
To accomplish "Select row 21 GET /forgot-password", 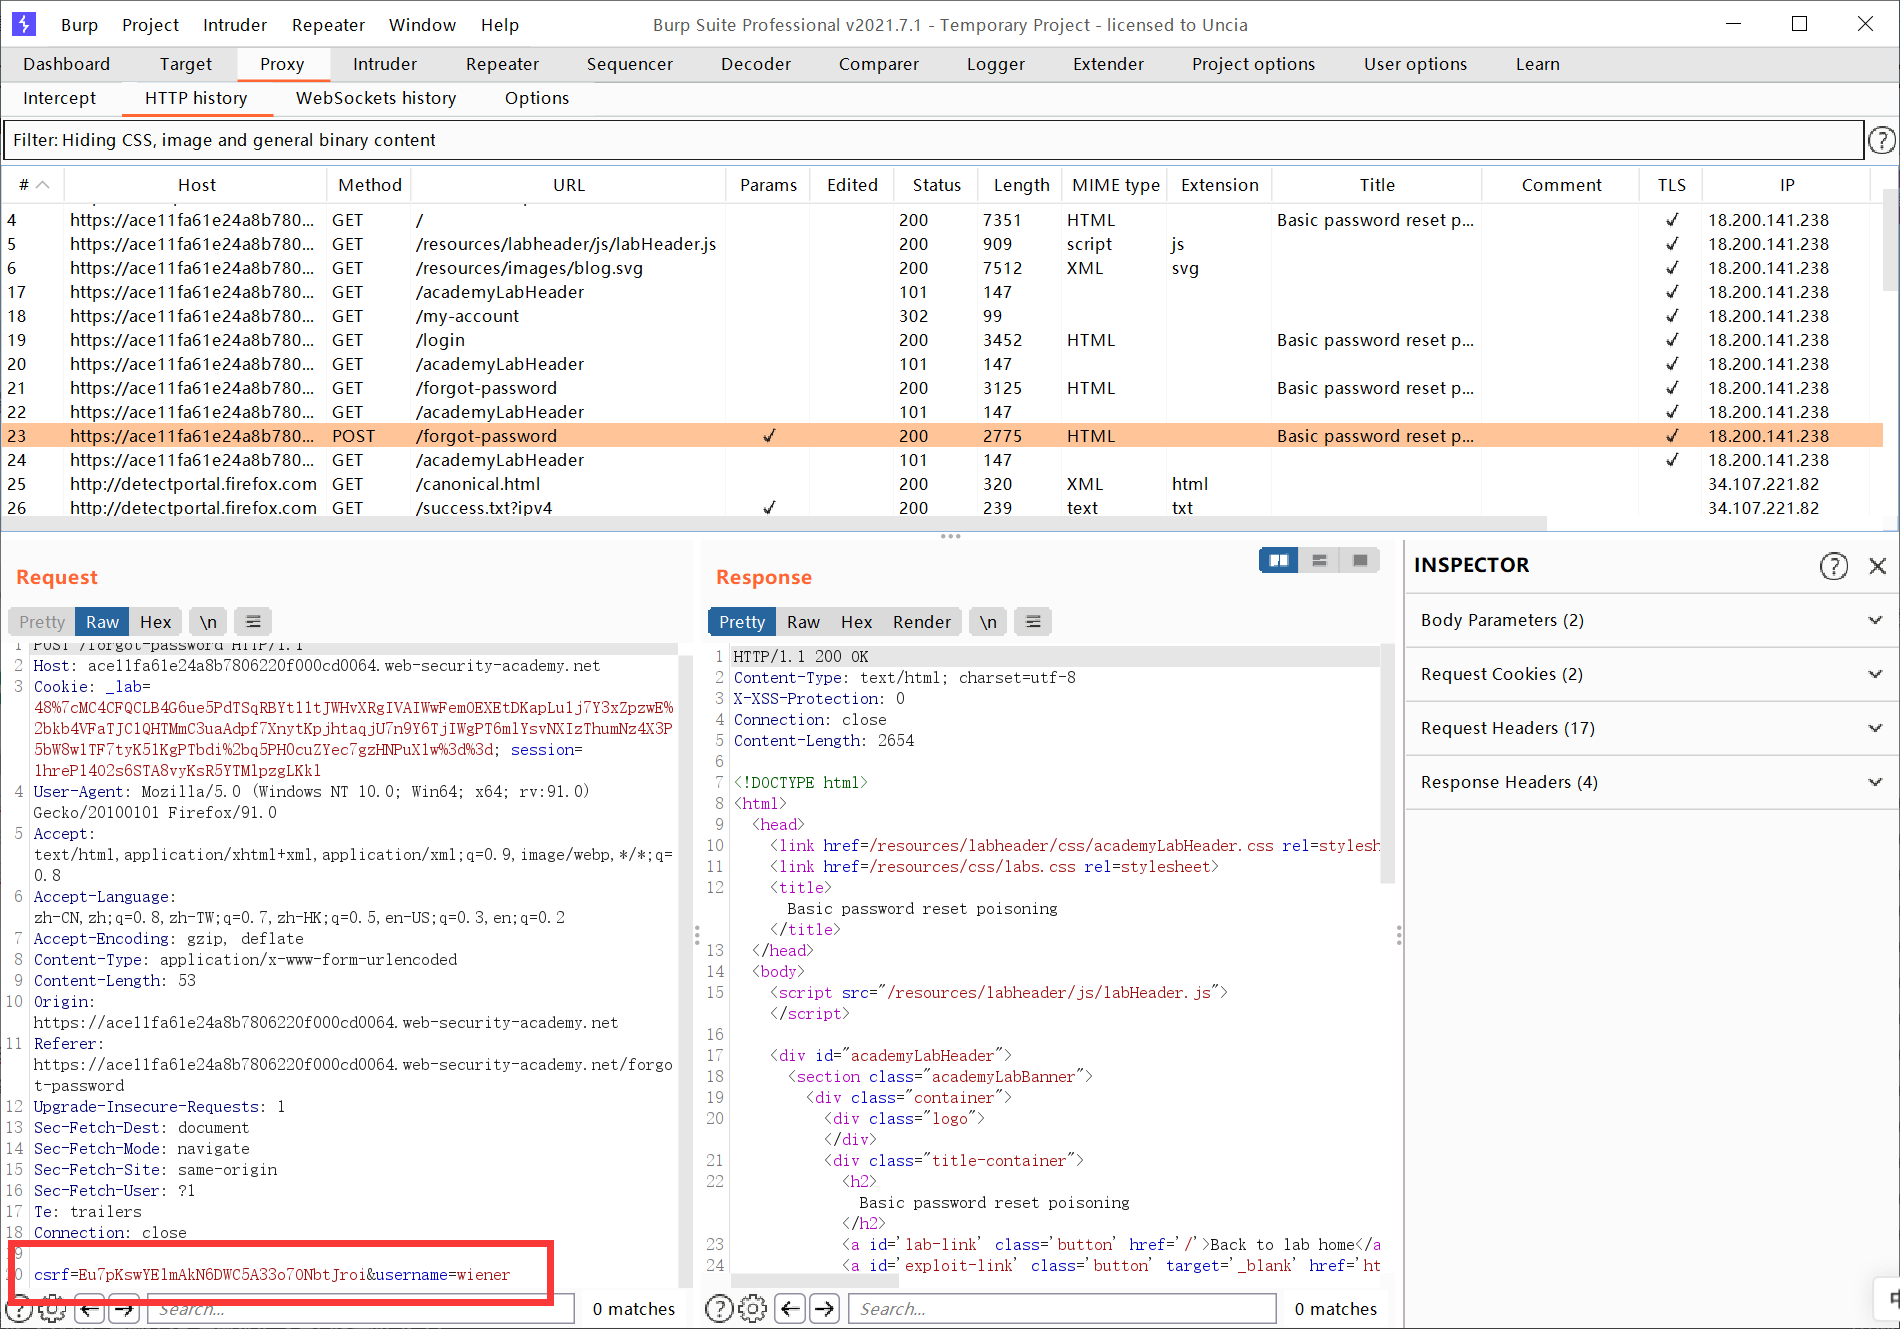I will point(942,388).
